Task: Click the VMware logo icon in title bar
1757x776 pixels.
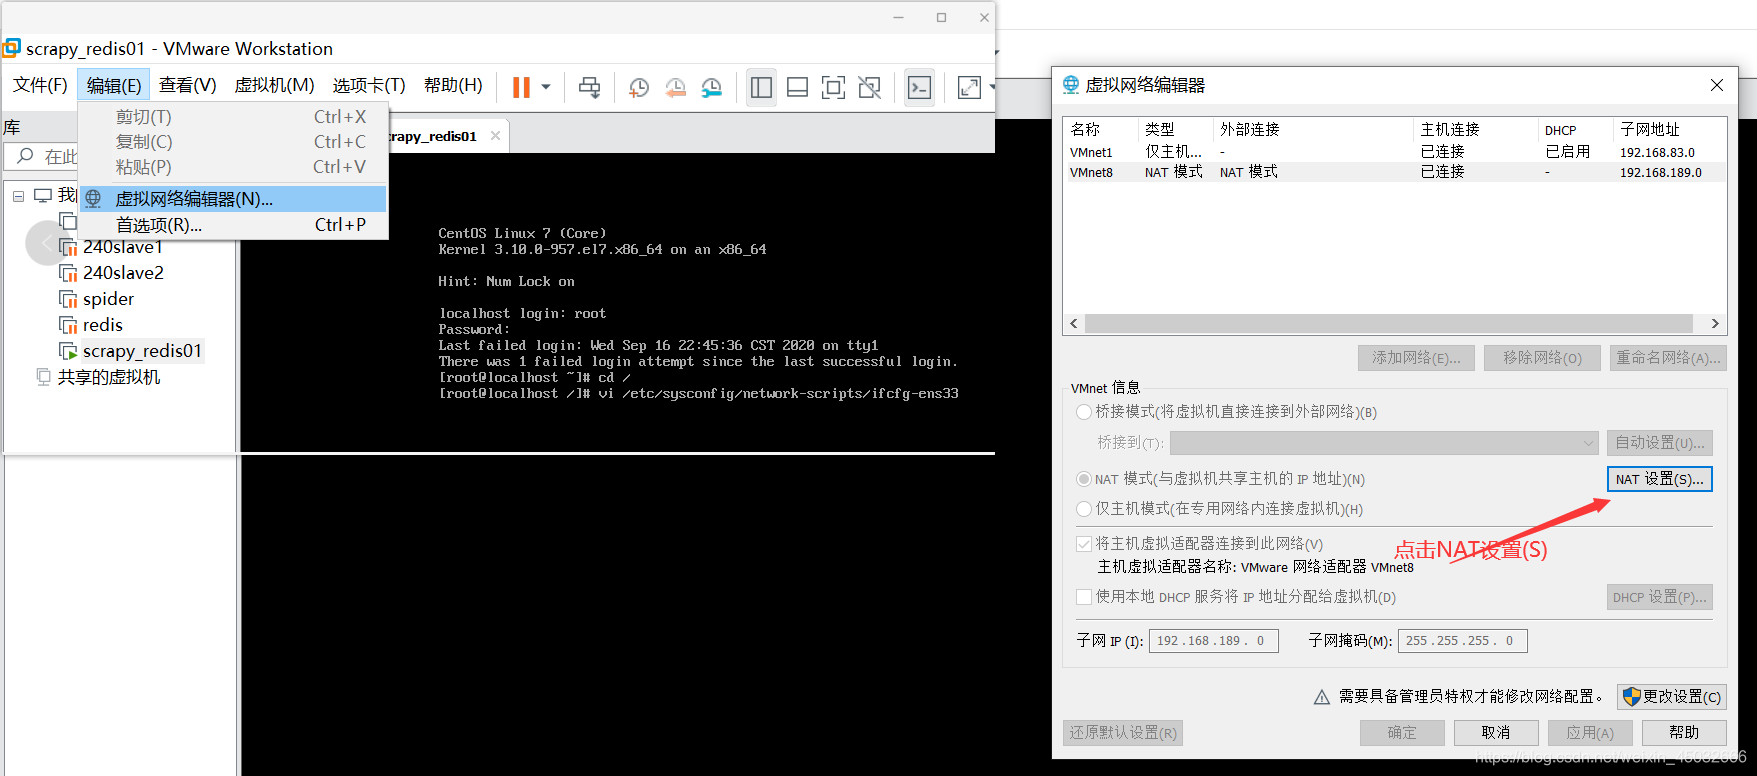Action: pyautogui.click(x=12, y=48)
